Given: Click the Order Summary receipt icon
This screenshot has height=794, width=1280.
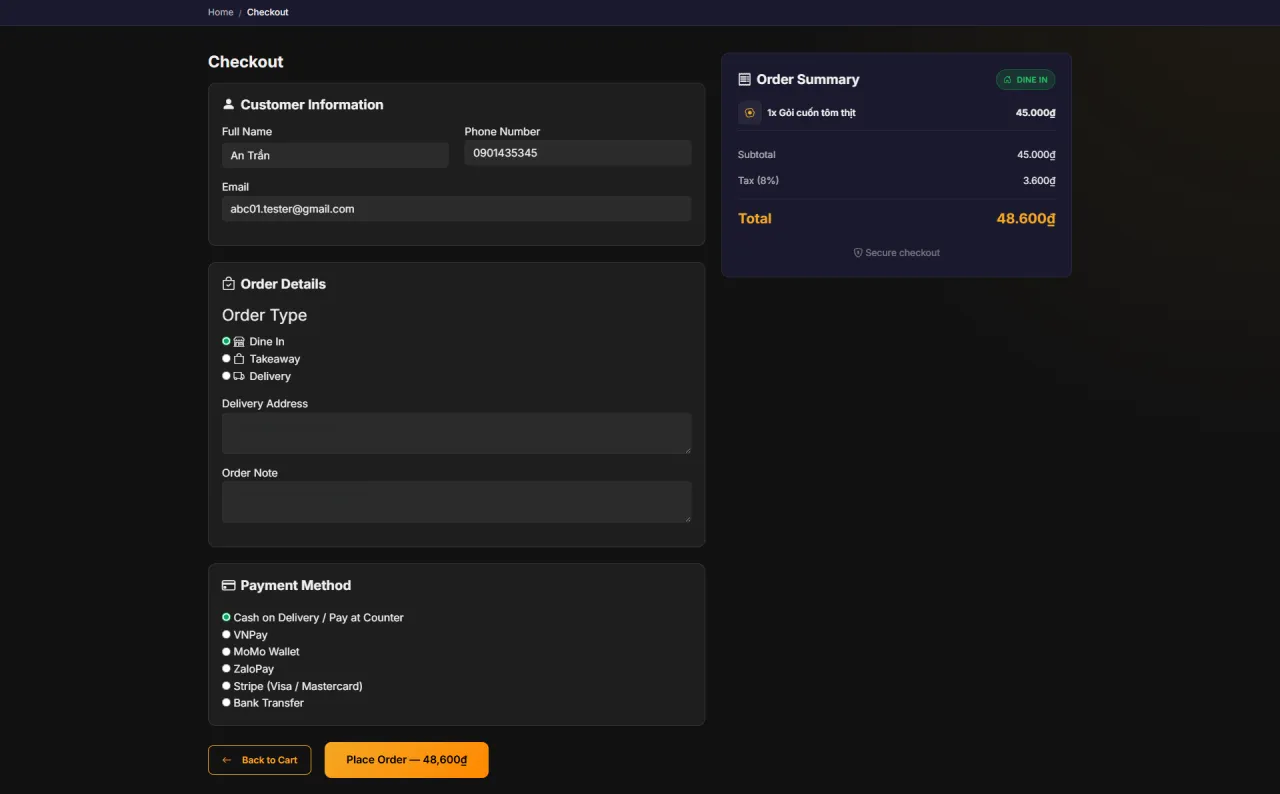Looking at the screenshot, I should coord(744,79).
